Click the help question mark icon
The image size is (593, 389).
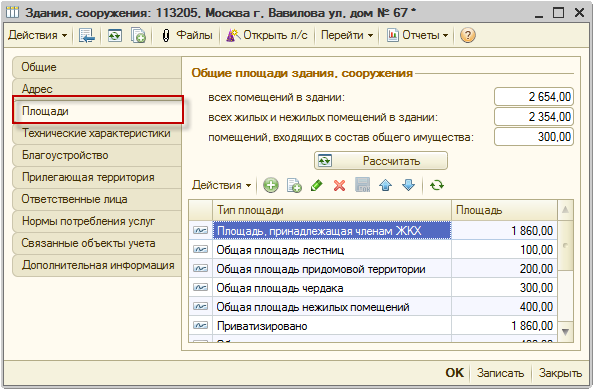coord(467,35)
